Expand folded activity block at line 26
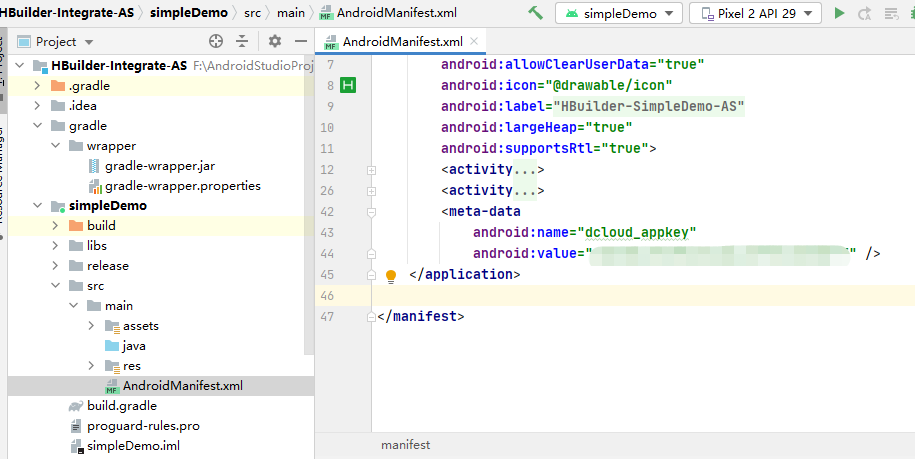The width and height of the screenshot is (915, 459). [371, 191]
